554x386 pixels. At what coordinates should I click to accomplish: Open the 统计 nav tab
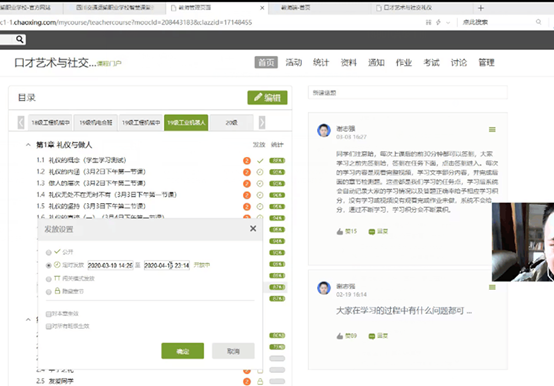[321, 63]
